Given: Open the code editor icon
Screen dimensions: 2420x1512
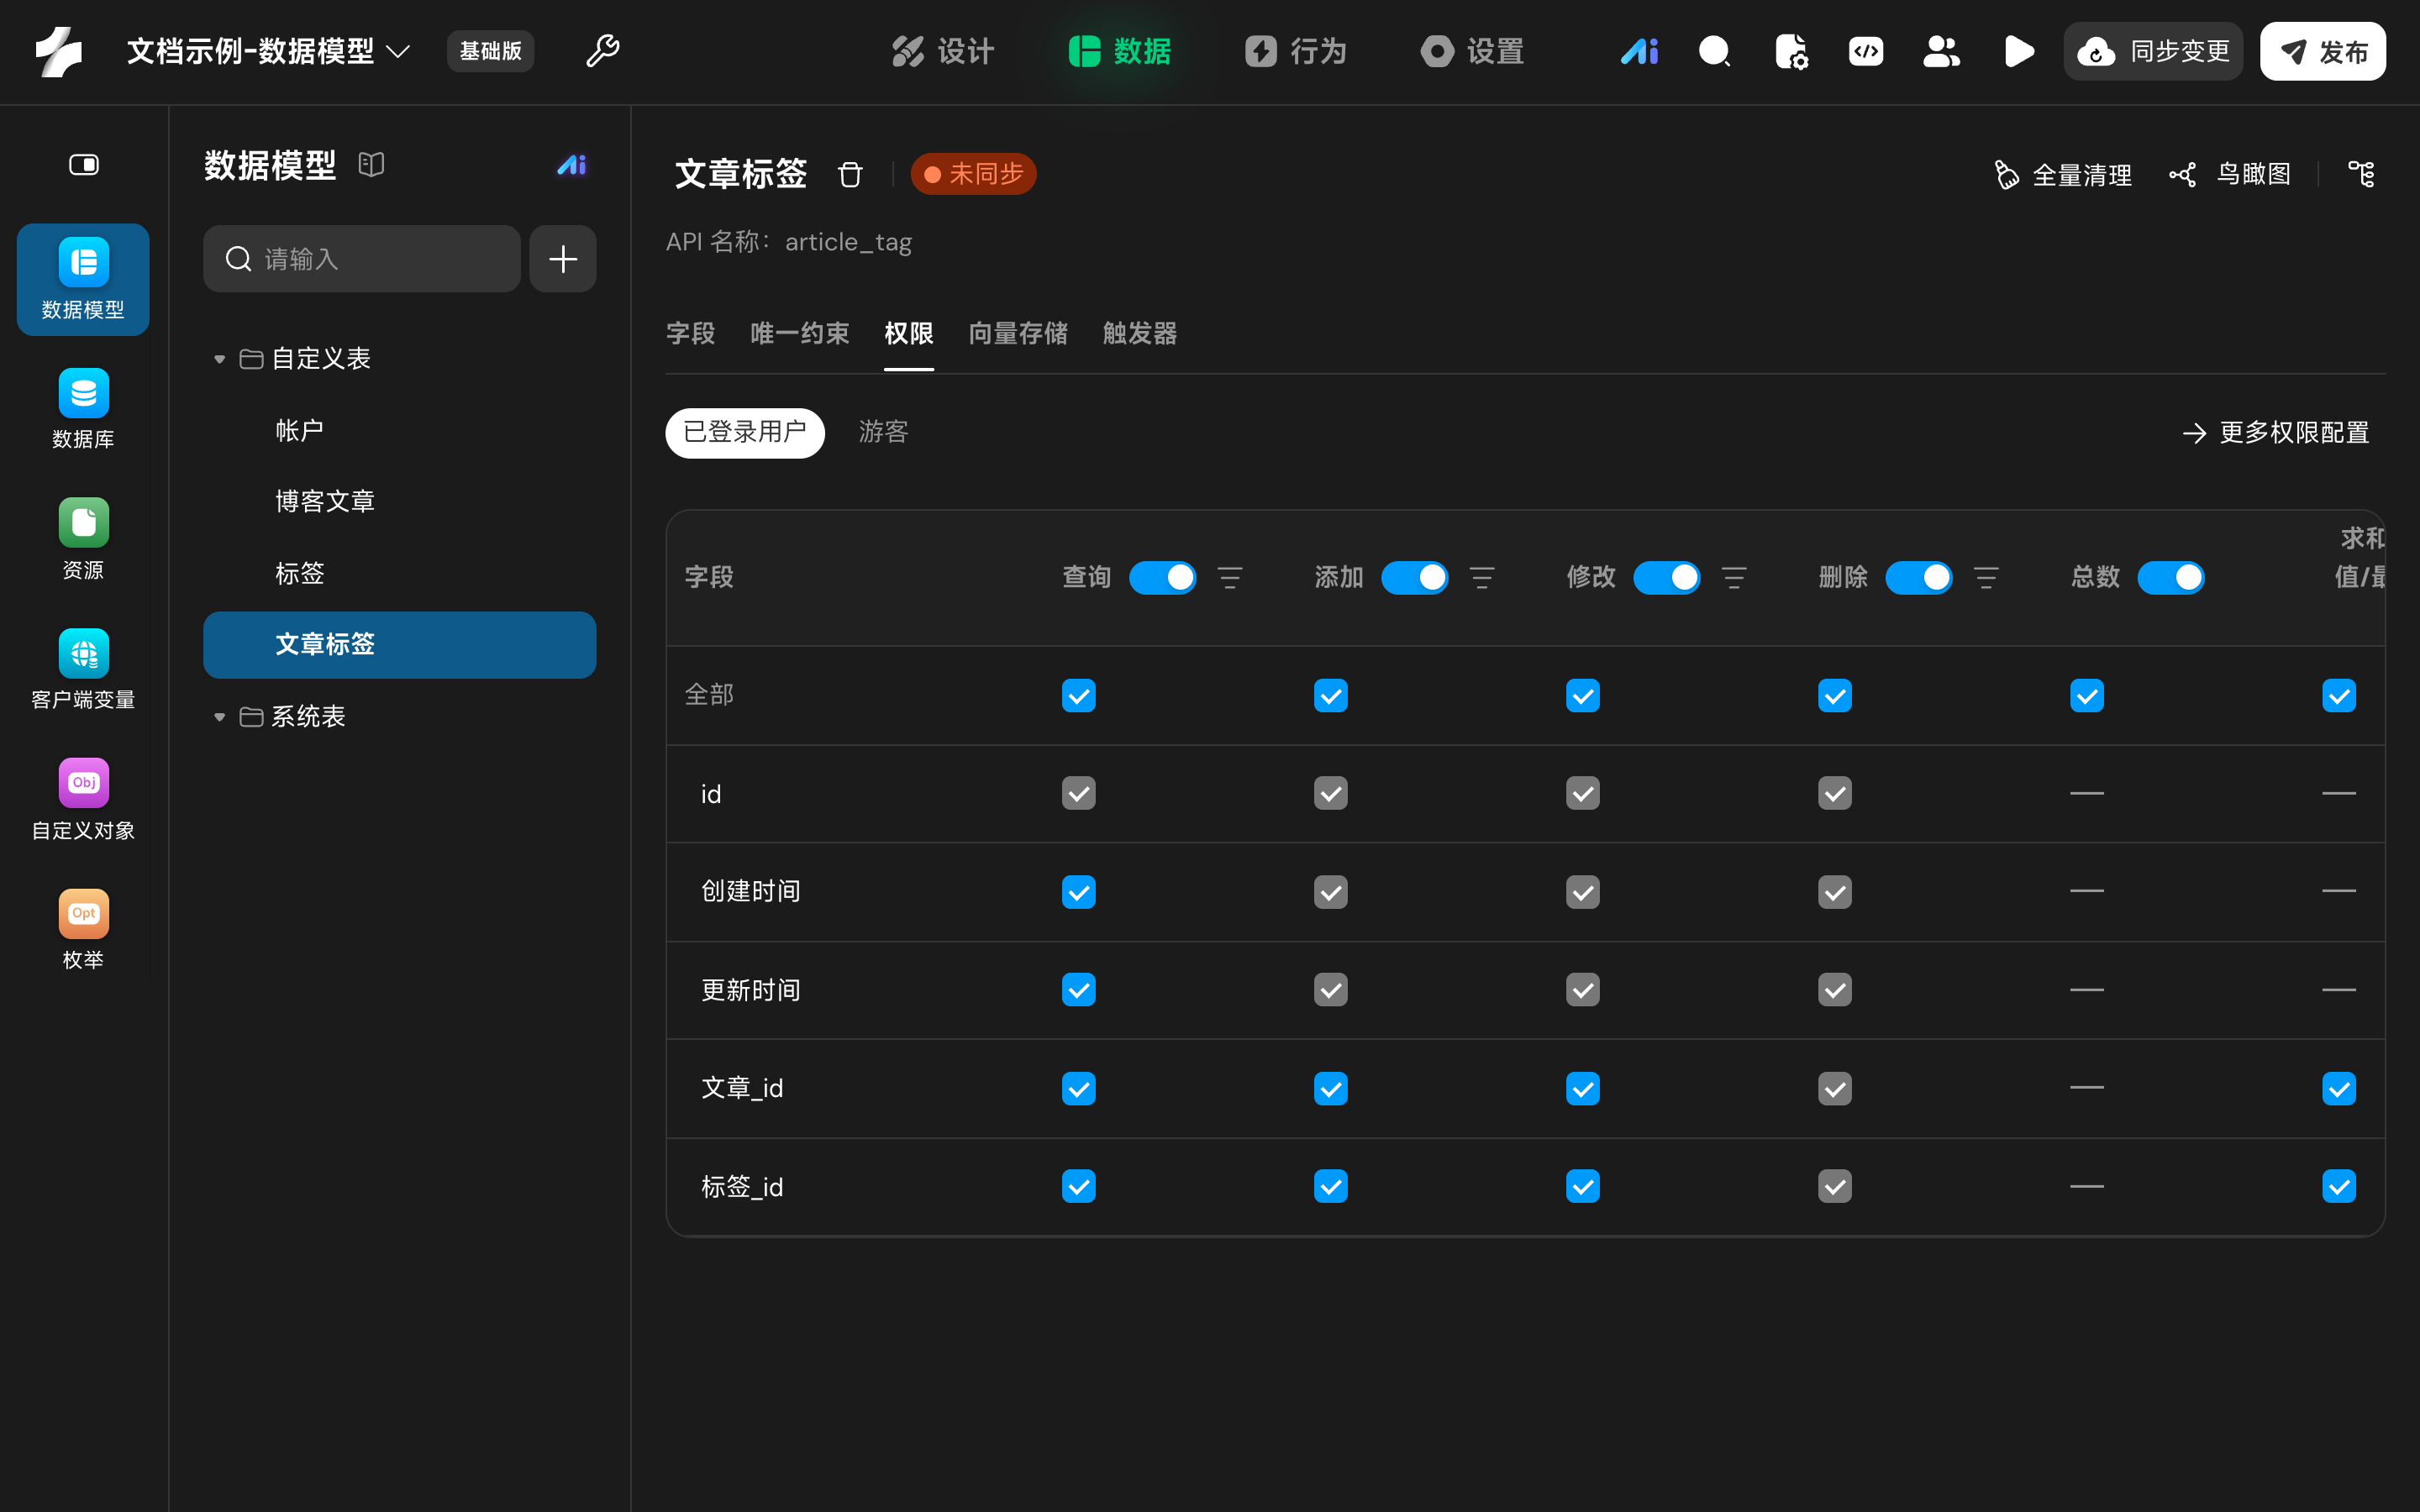Looking at the screenshot, I should pyautogui.click(x=1865, y=51).
